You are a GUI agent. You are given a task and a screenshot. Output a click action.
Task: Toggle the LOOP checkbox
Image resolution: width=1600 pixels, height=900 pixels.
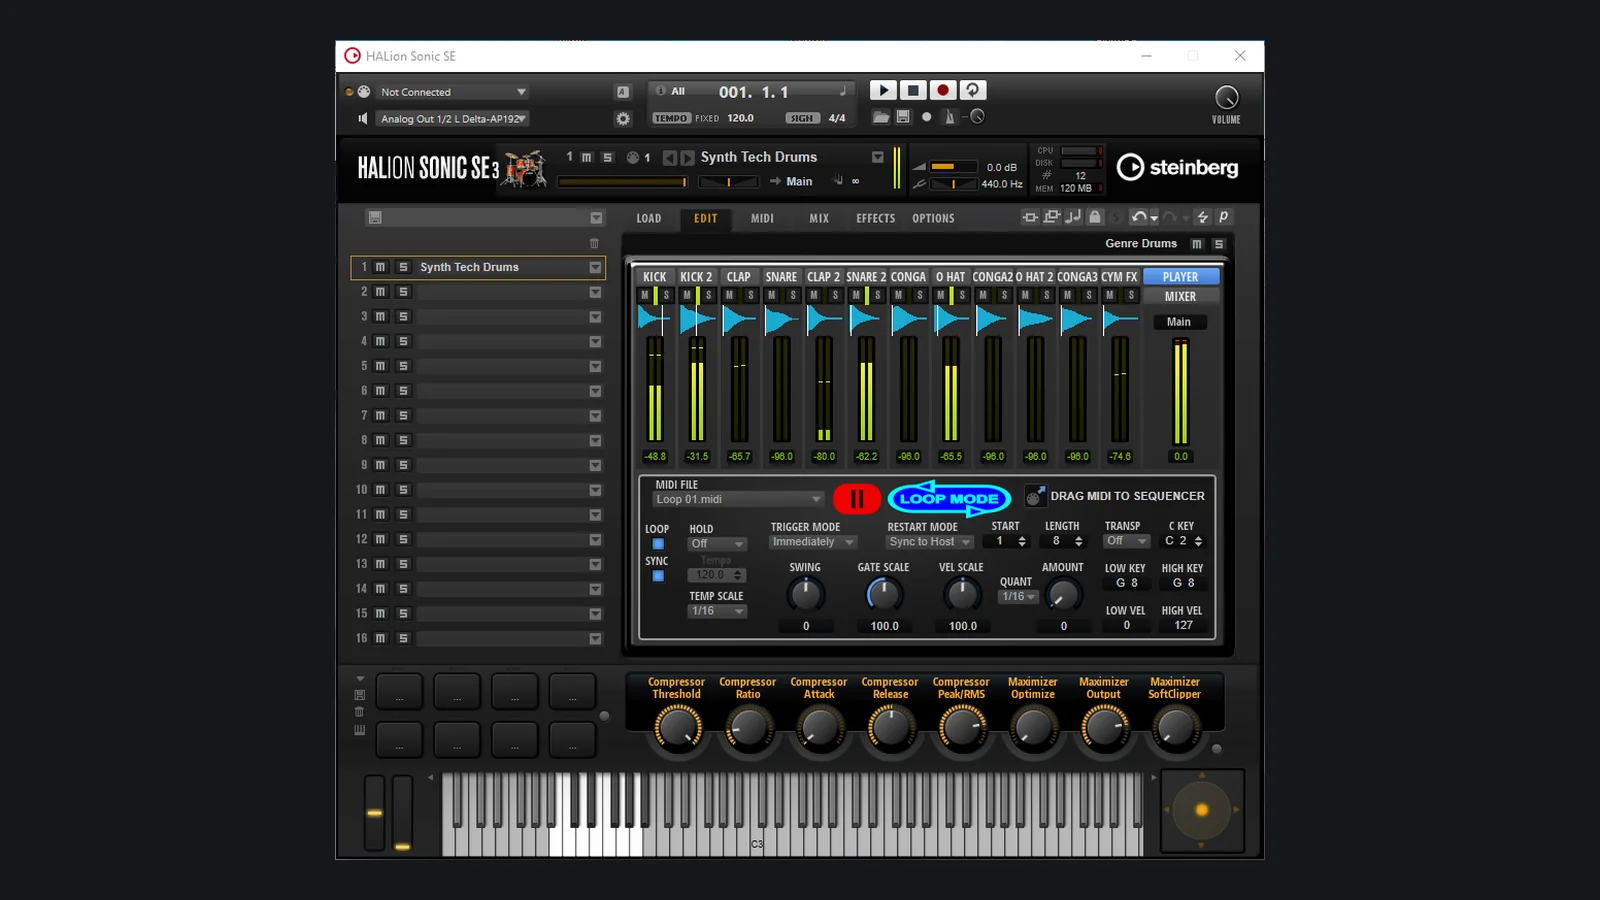tap(658, 544)
